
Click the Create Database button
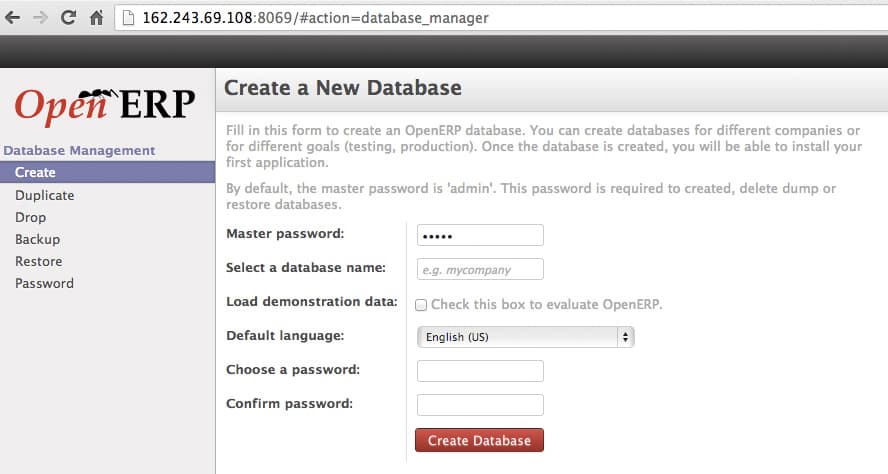pyautogui.click(x=479, y=440)
